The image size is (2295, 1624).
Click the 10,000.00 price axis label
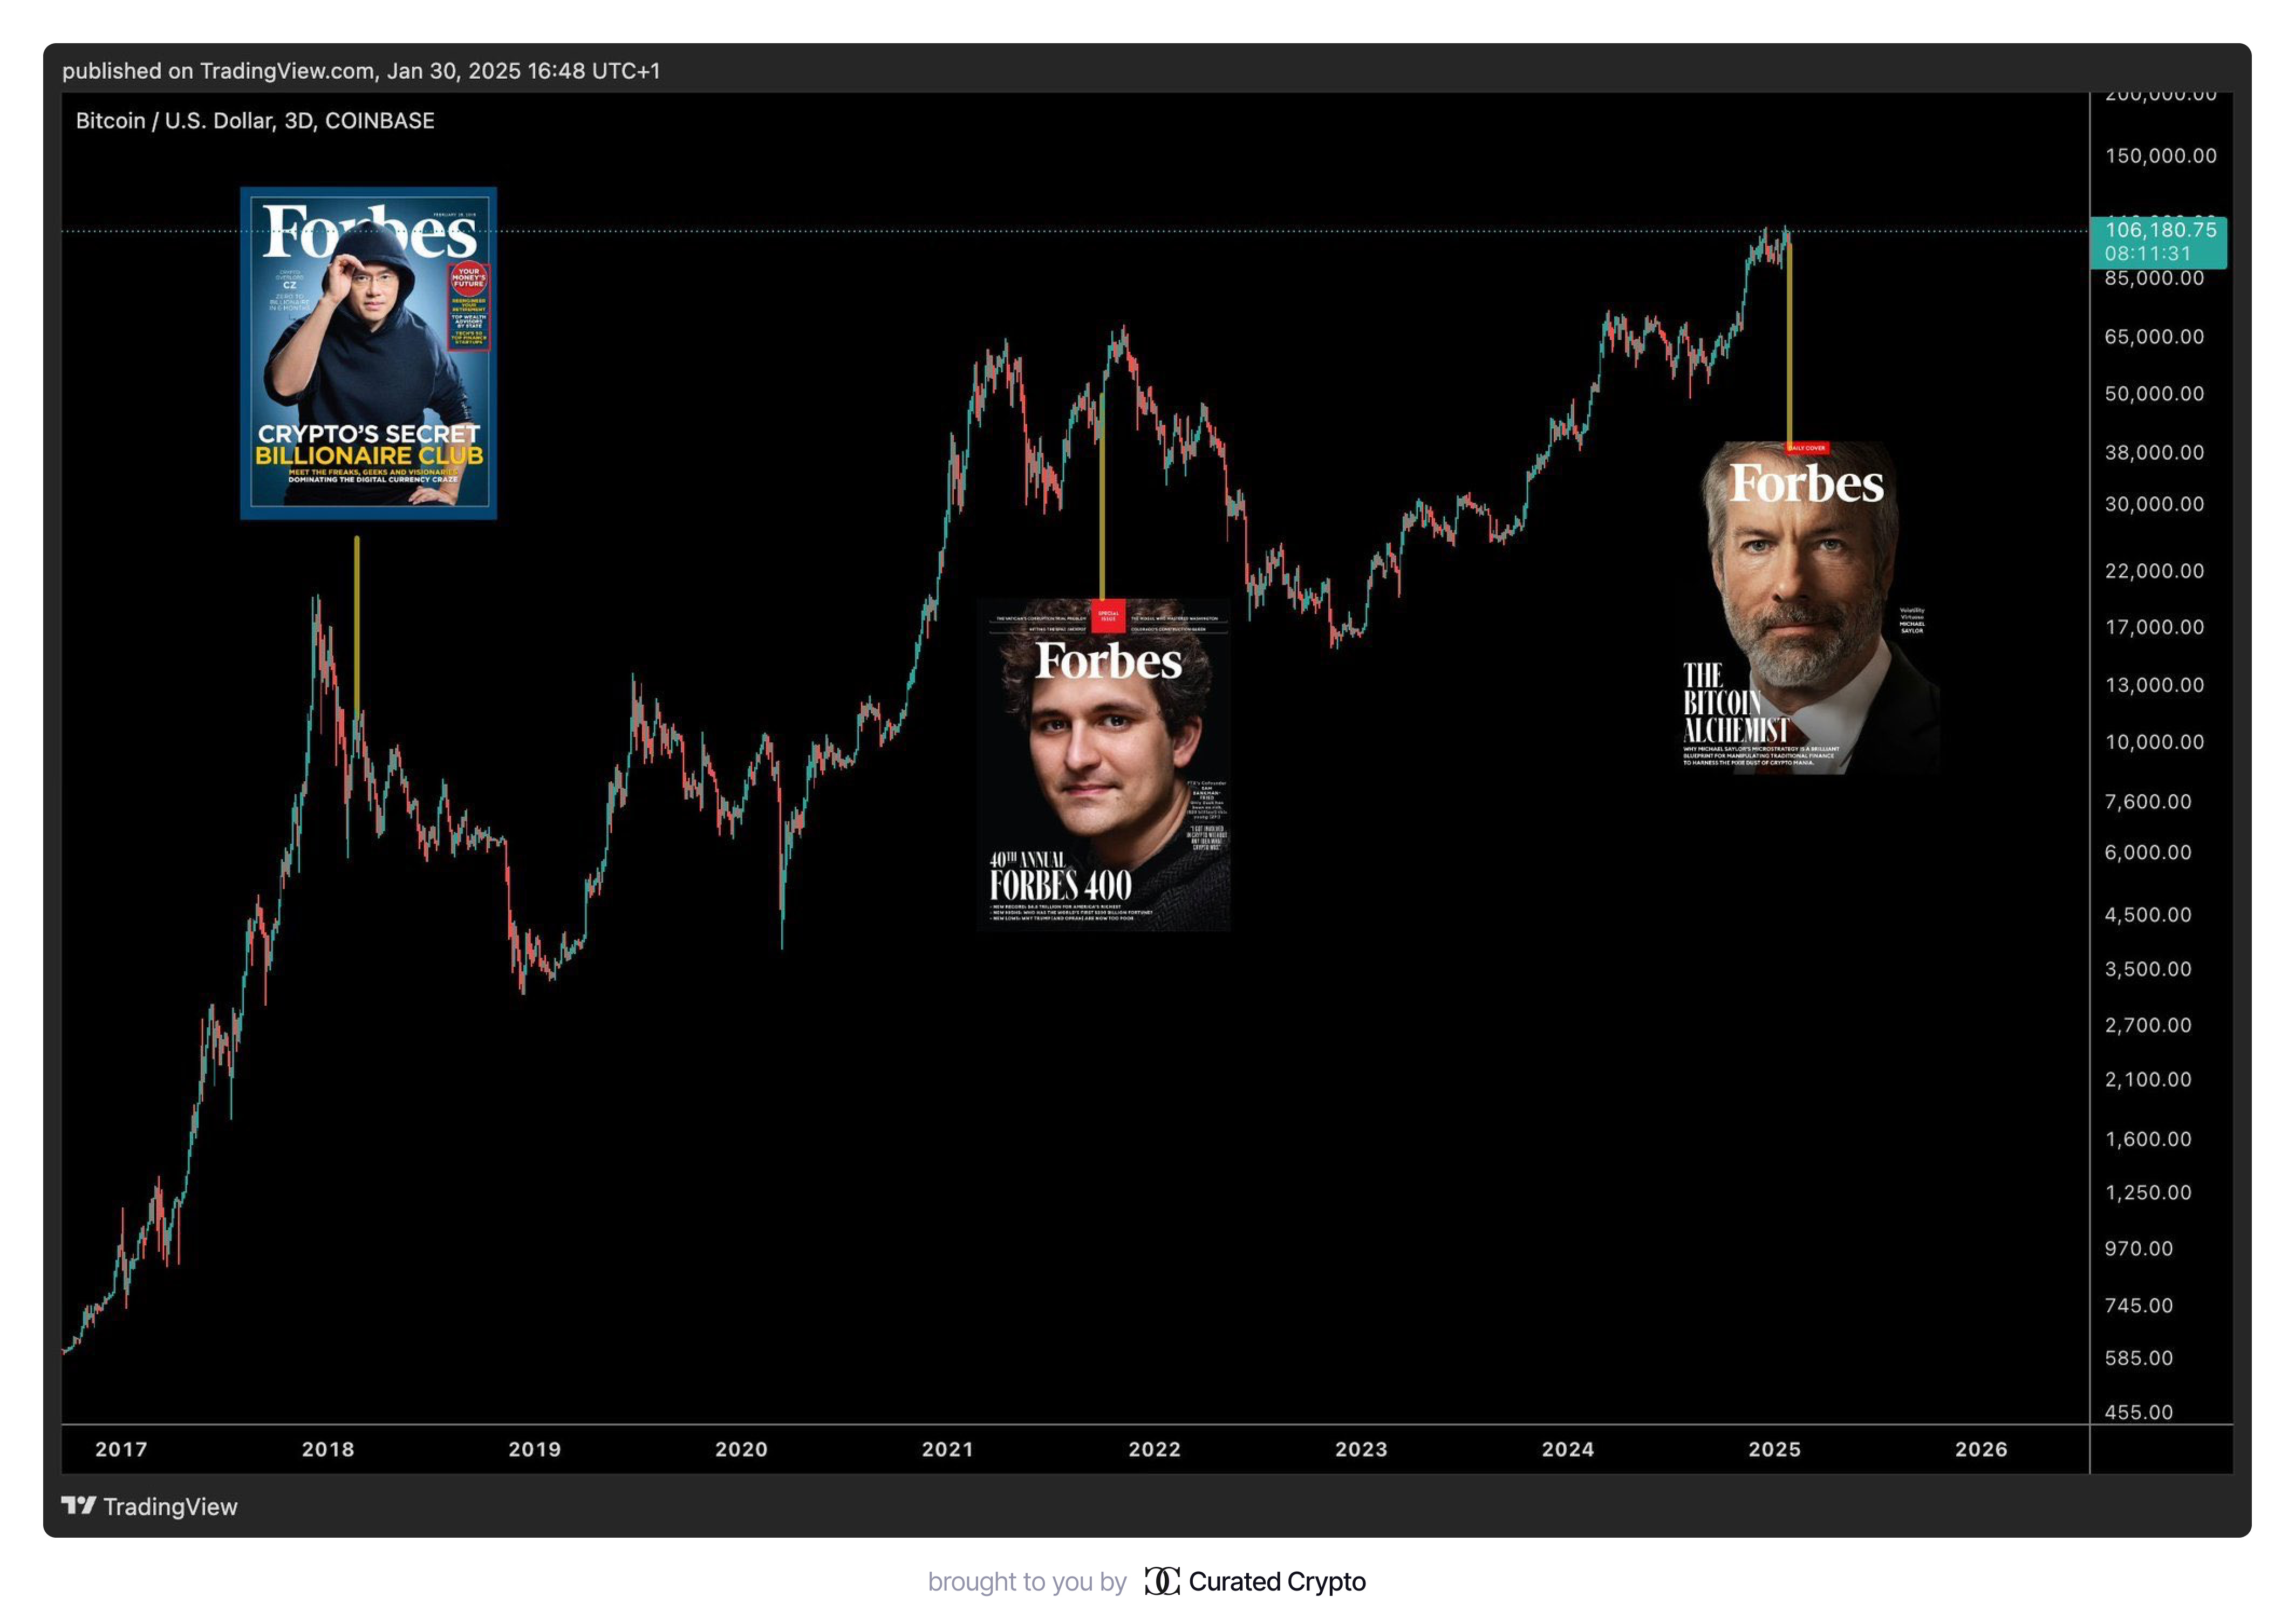point(2154,742)
